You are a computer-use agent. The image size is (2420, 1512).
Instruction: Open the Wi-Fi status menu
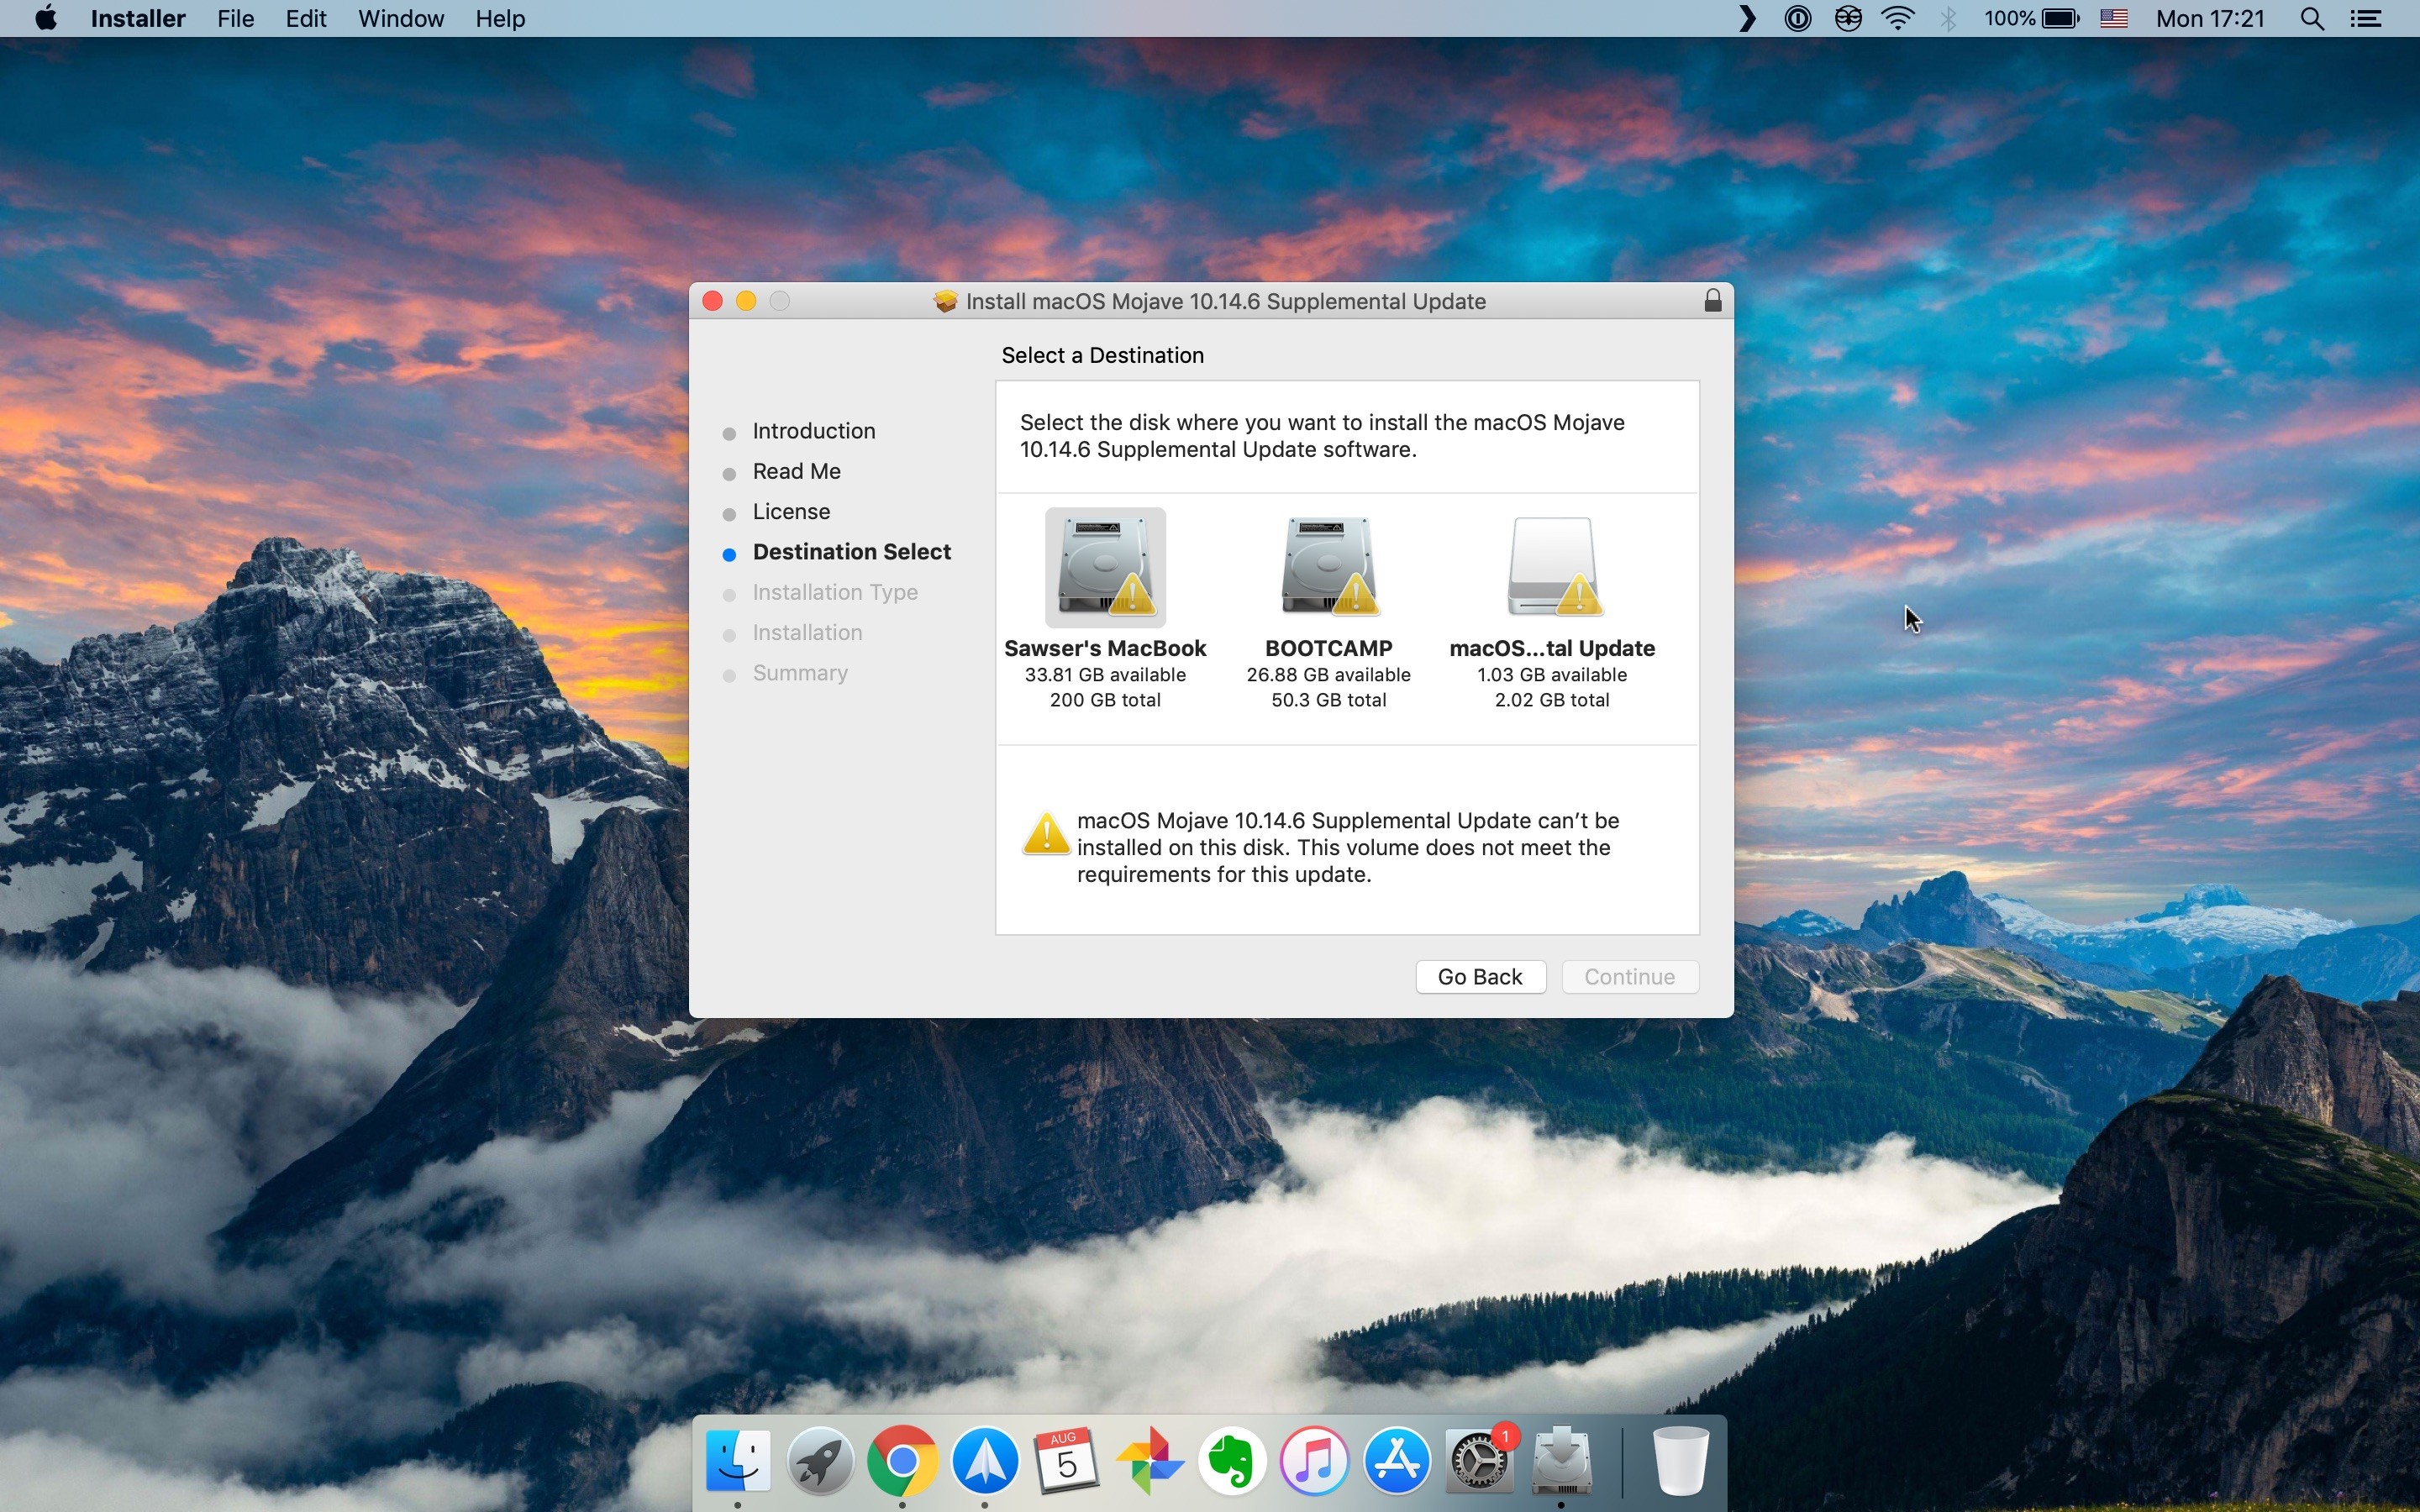pyautogui.click(x=1897, y=19)
